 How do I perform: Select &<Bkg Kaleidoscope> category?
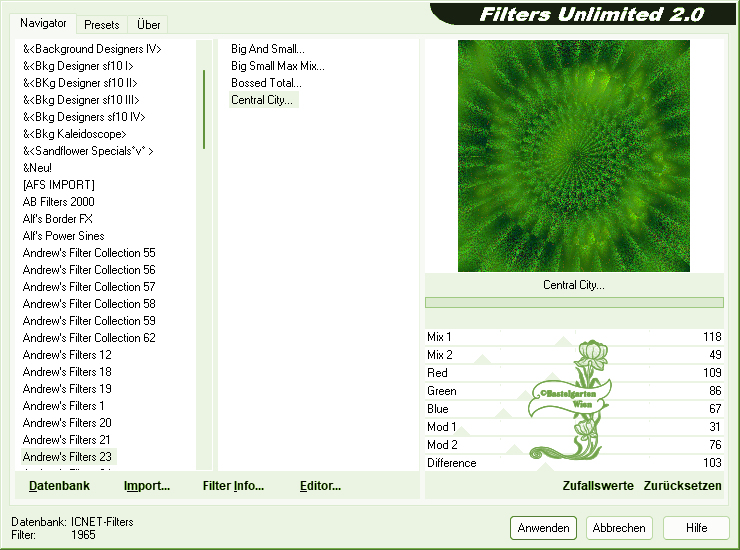75,134
